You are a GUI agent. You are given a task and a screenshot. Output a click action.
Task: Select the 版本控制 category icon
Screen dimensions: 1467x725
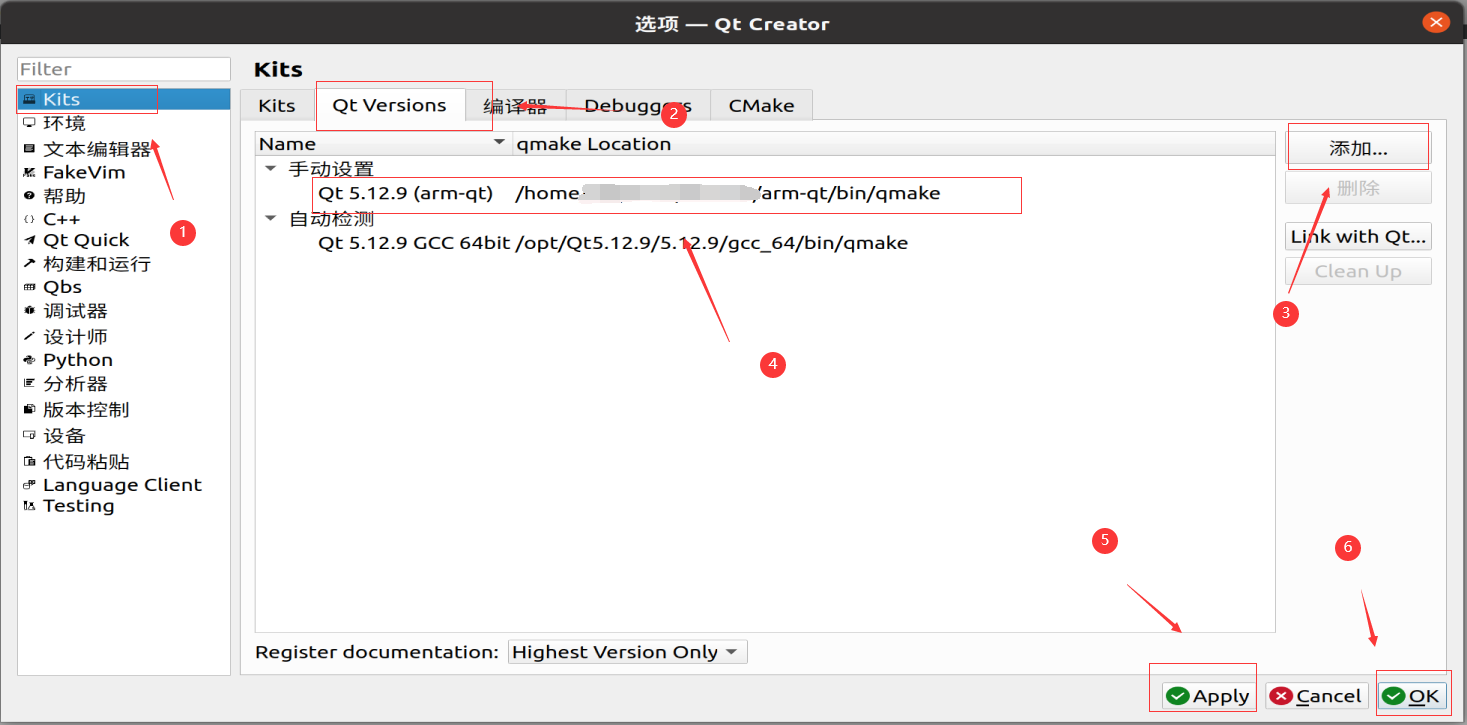click(29, 410)
